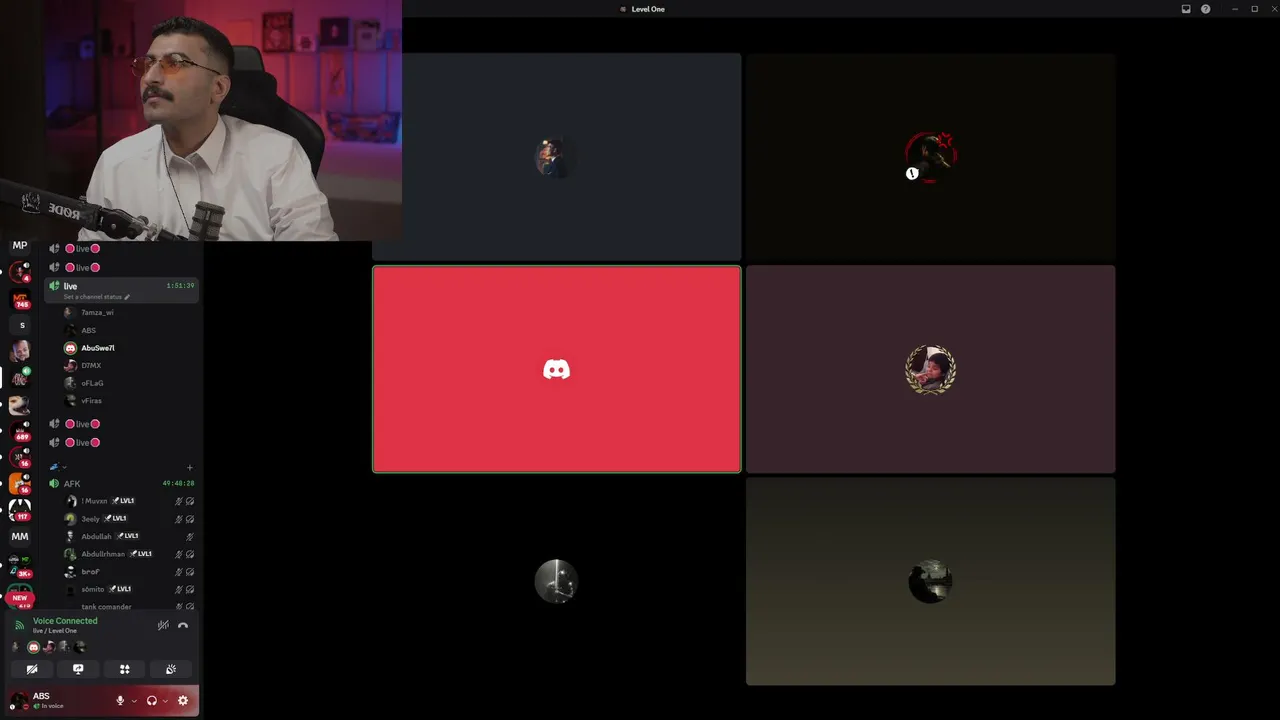Join the AFK voice channel
The height and width of the screenshot is (720, 1280).
click(122, 484)
